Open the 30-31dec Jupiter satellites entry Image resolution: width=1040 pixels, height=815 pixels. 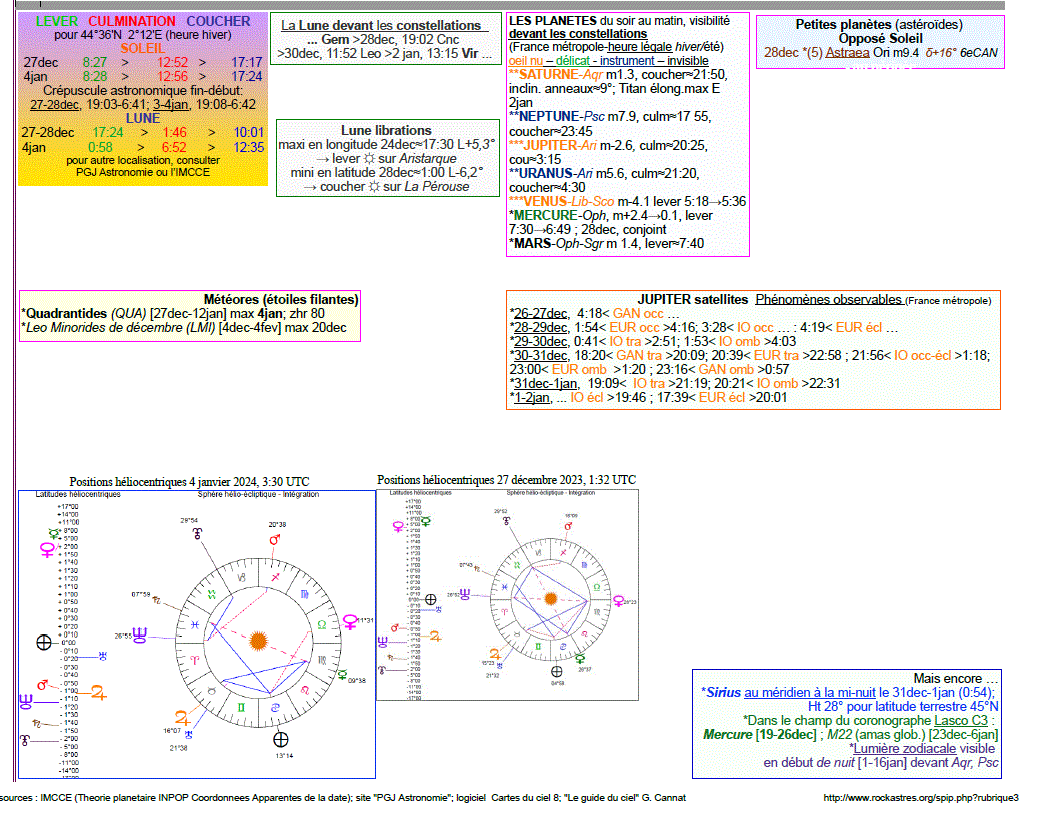(x=540, y=355)
